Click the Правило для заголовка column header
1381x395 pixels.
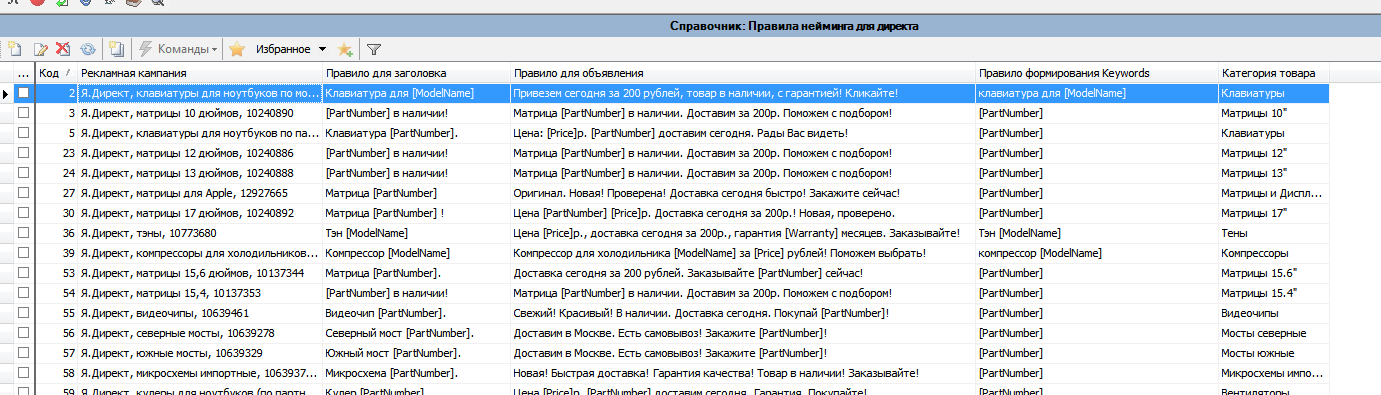(416, 73)
